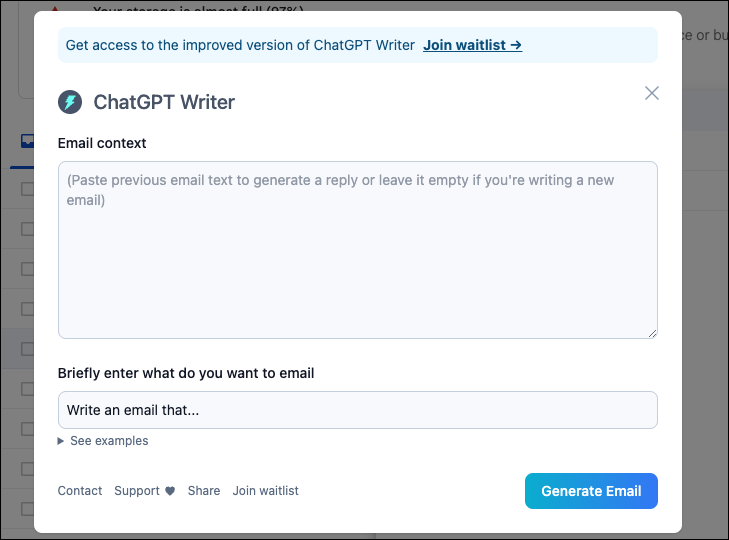
Task: Open the Support link
Action: 137,491
